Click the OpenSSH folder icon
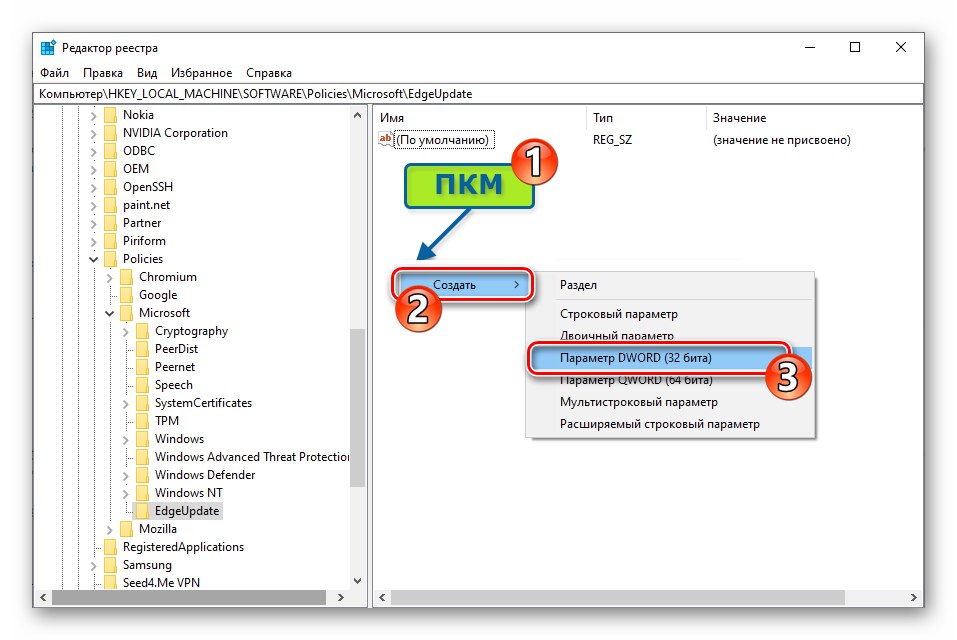This screenshot has width=957, height=640. point(110,187)
